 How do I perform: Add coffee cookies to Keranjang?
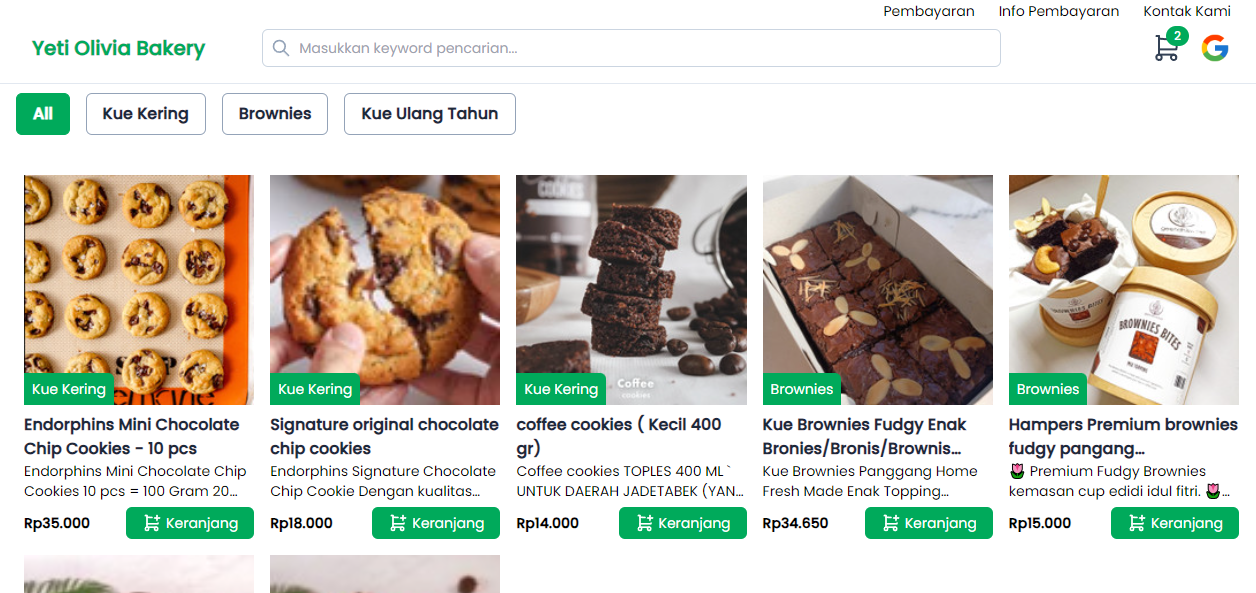point(682,523)
